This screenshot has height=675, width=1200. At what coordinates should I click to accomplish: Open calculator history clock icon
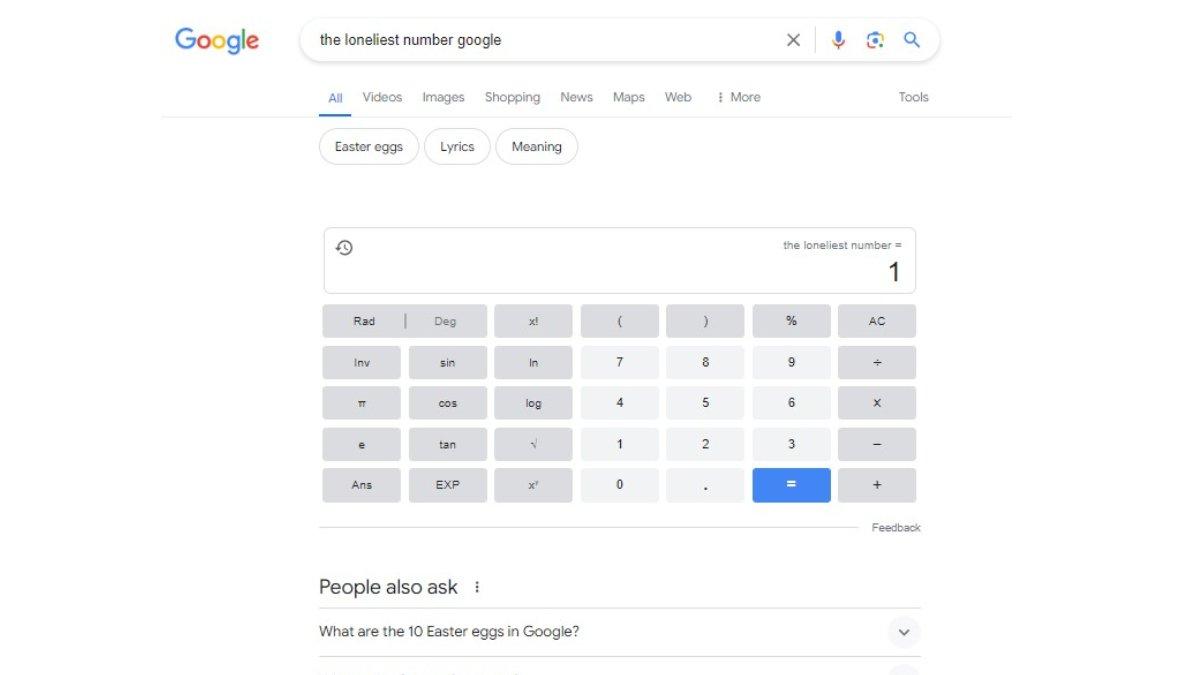pyautogui.click(x=344, y=248)
